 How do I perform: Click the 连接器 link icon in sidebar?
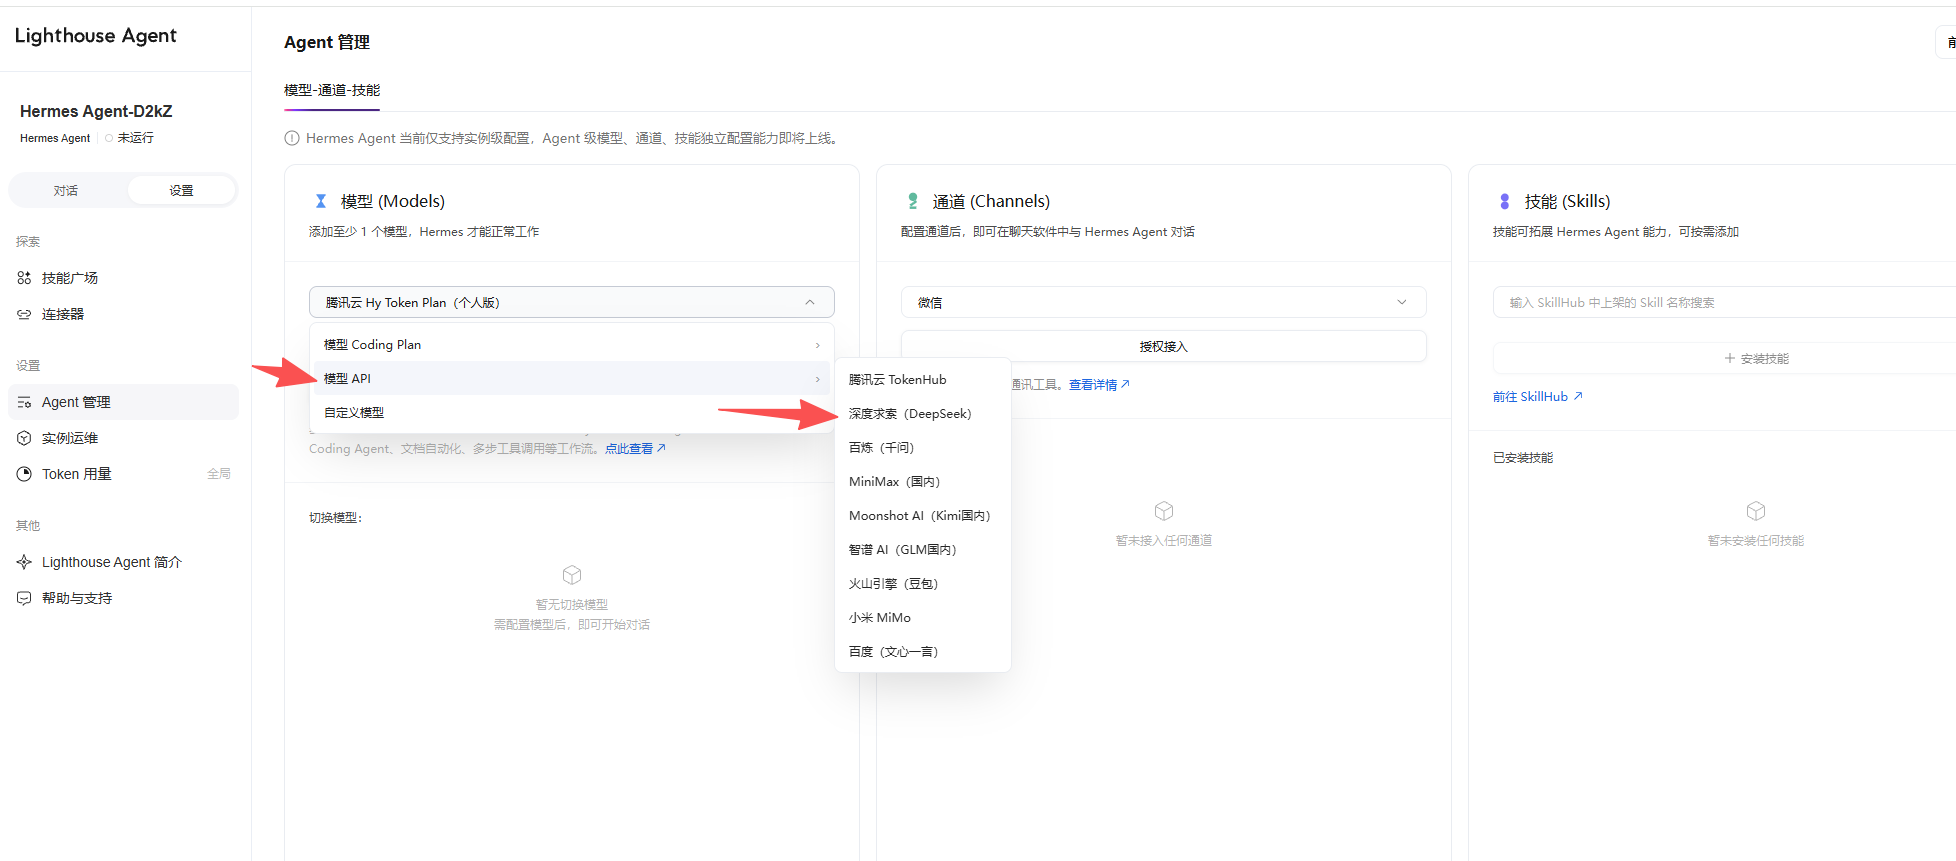(24, 314)
